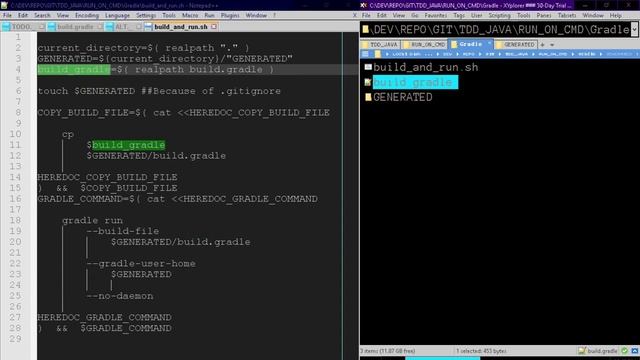Screen dimensions: 640x360
Task: Close the build.gradle tab in Notepad++
Action: pyautogui.click(x=100, y=27)
